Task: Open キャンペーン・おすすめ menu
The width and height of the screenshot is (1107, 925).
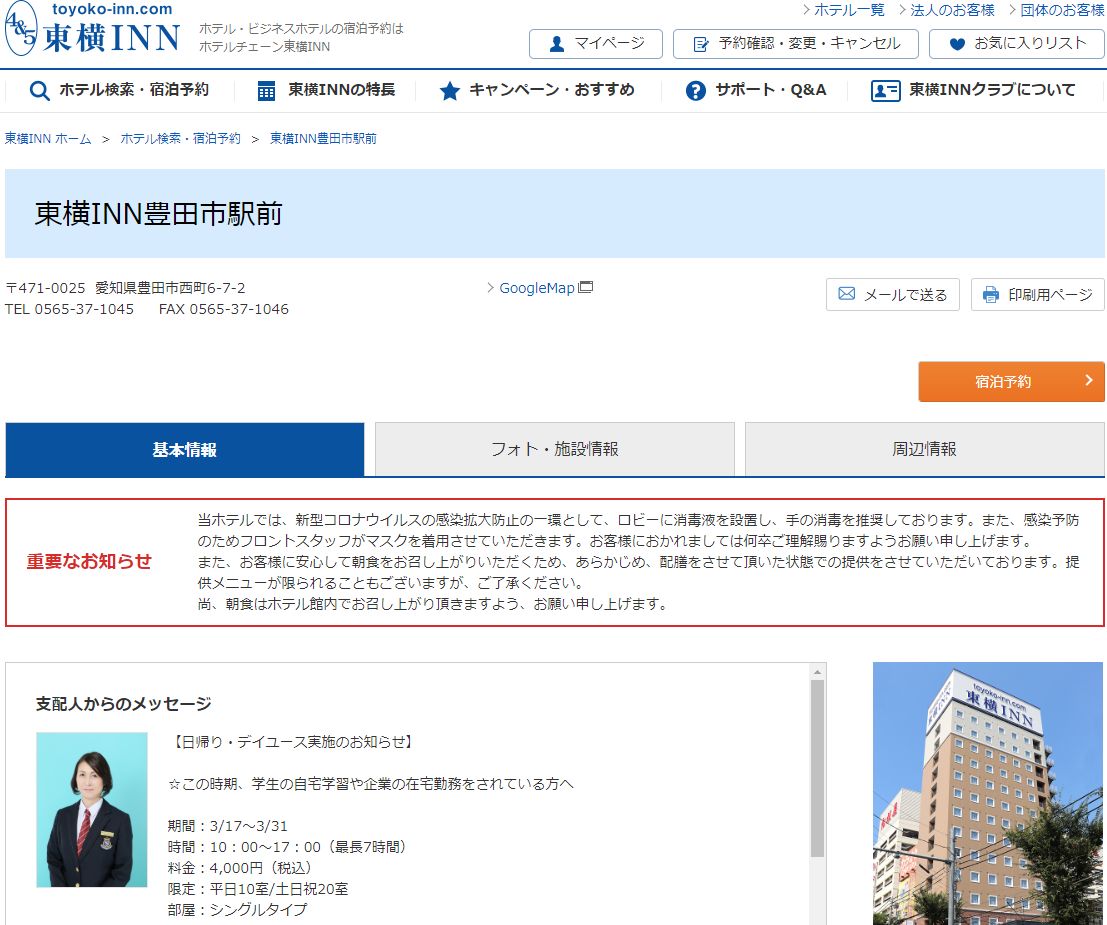Action: pyautogui.click(x=537, y=90)
